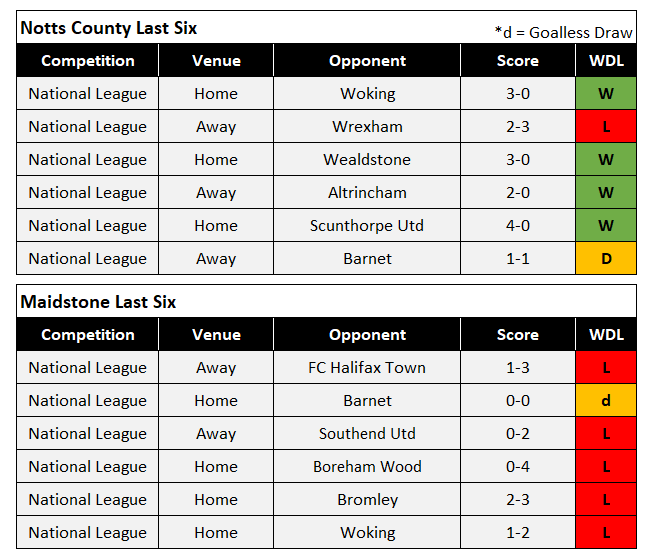Select the 0-0 score cell
653x559 pixels.
pos(517,401)
